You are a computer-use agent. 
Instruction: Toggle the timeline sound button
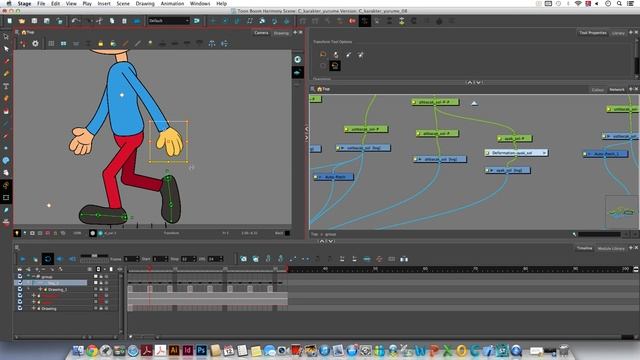pyautogui.click(x=60, y=259)
